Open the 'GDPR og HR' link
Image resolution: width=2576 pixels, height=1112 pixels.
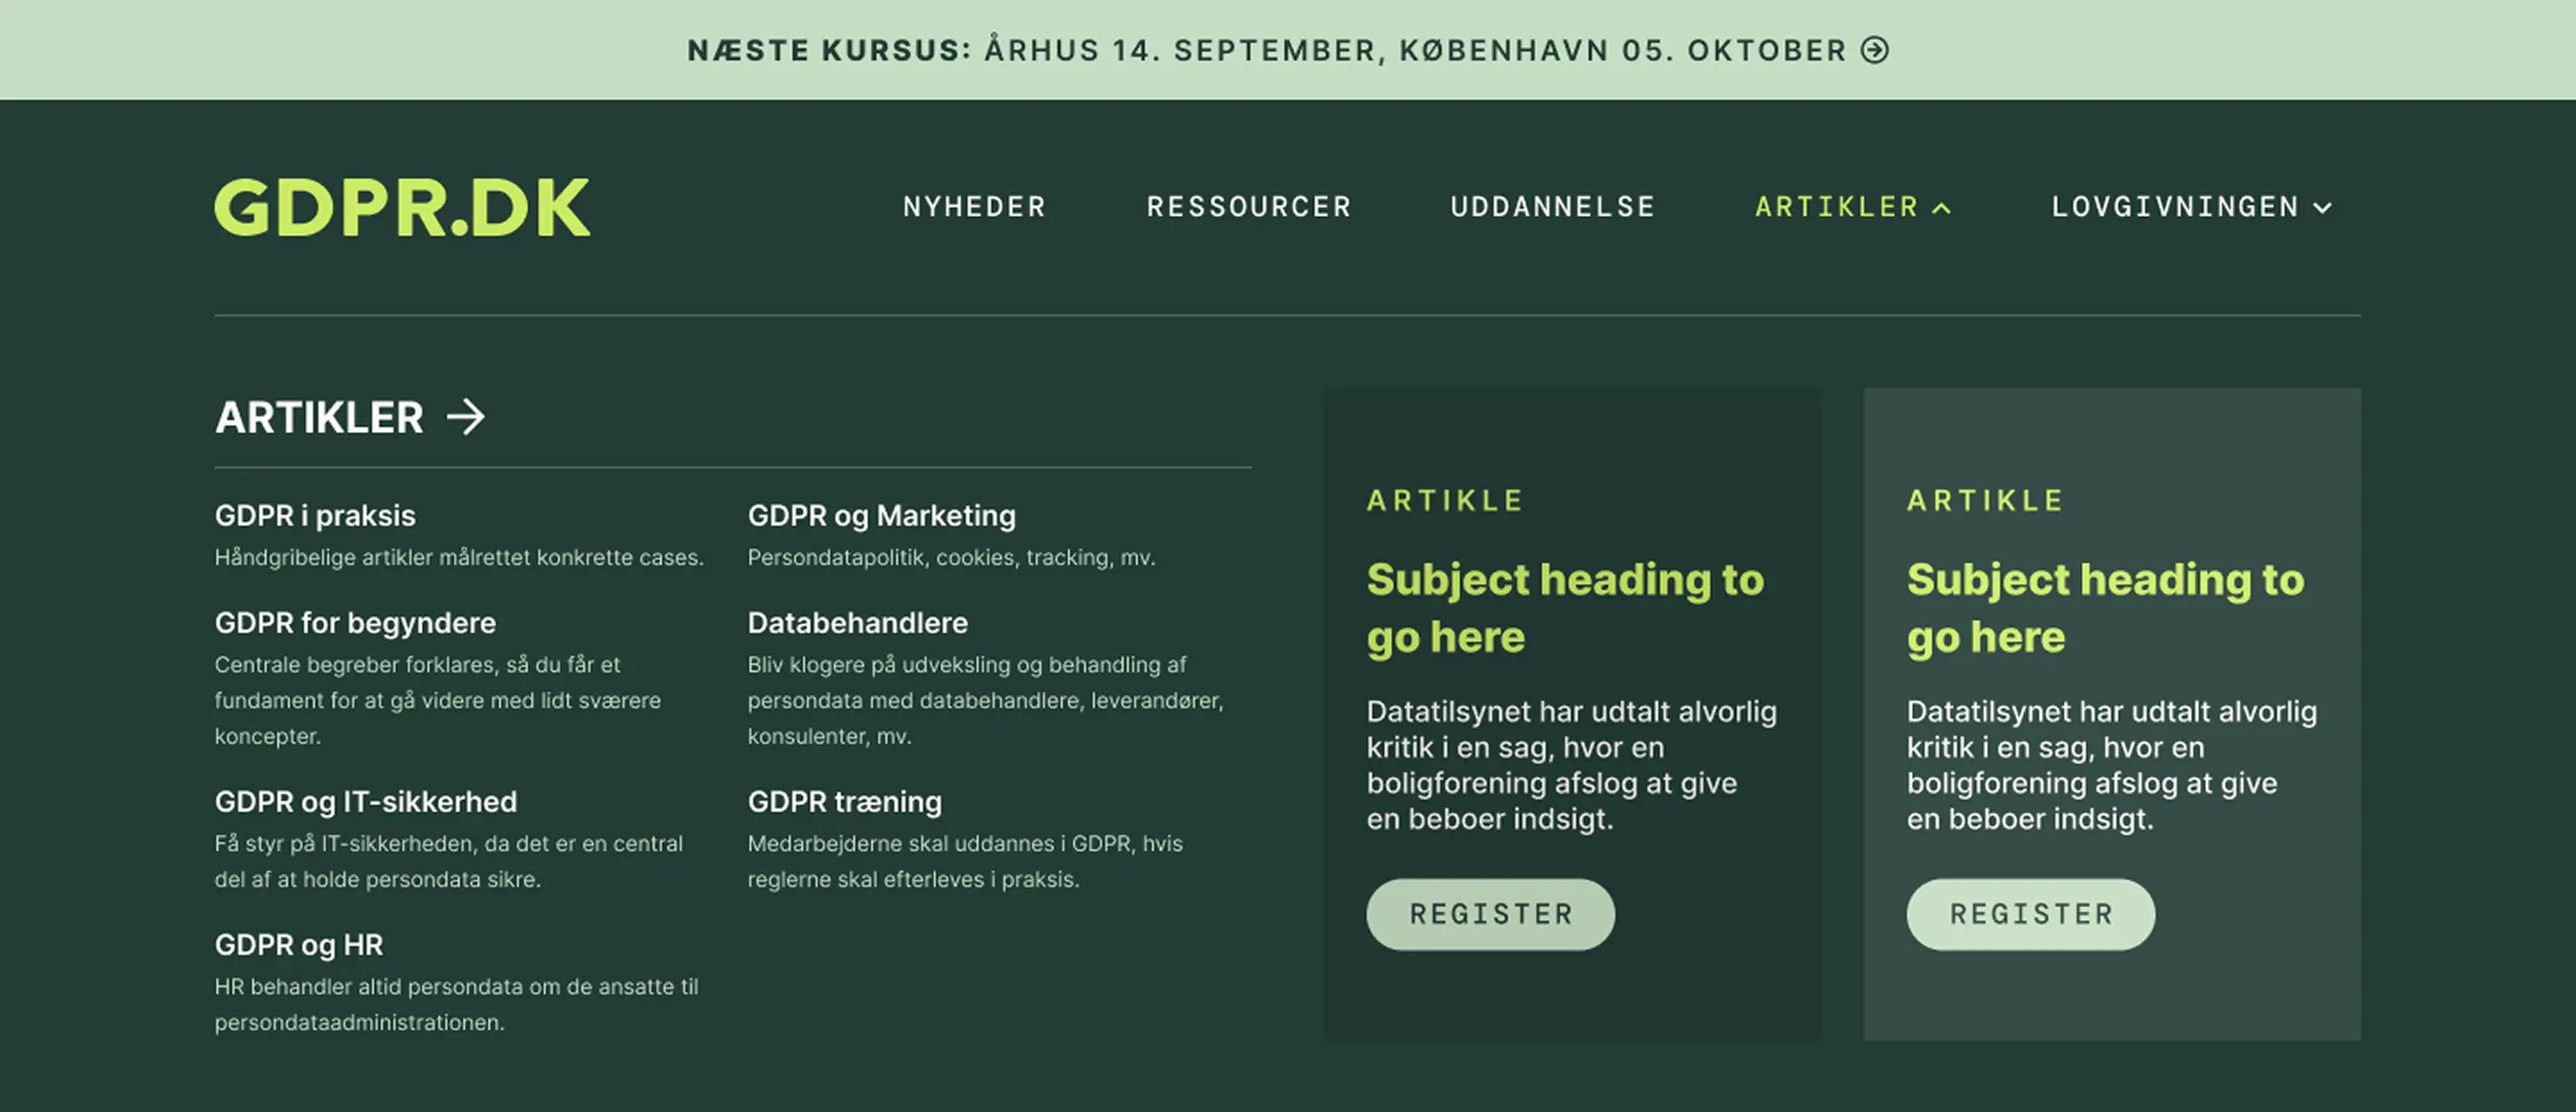[299, 945]
